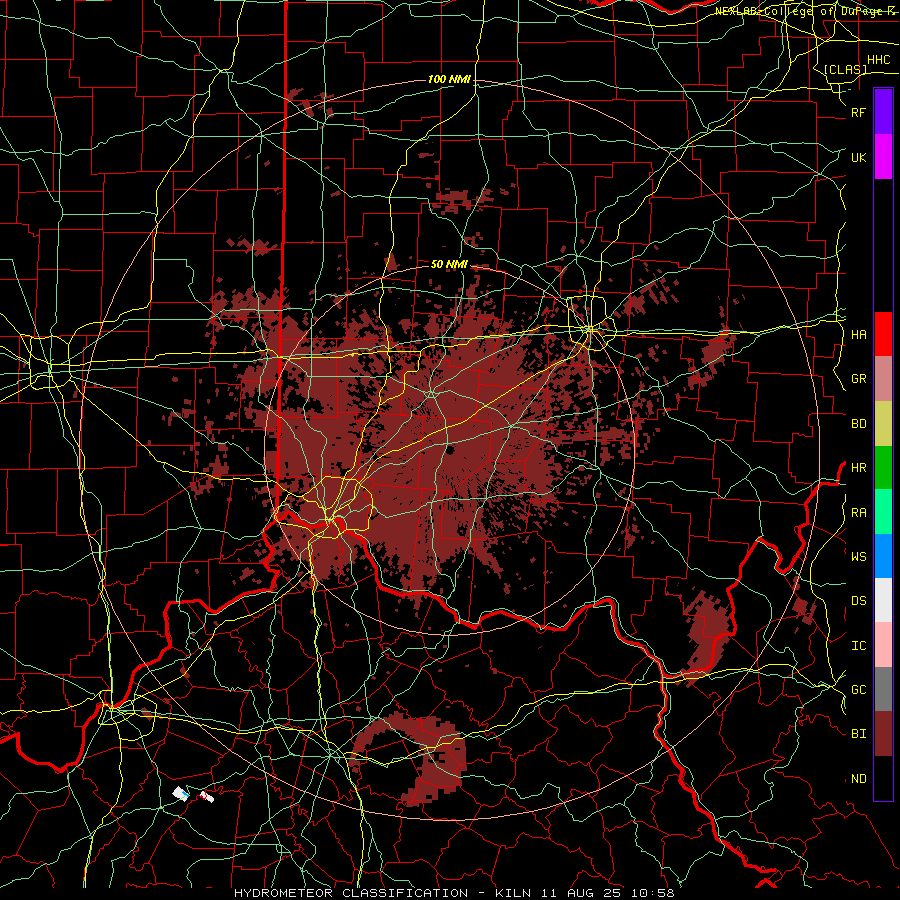Click the ND legend label
The width and height of the screenshot is (900, 900).
click(x=858, y=778)
